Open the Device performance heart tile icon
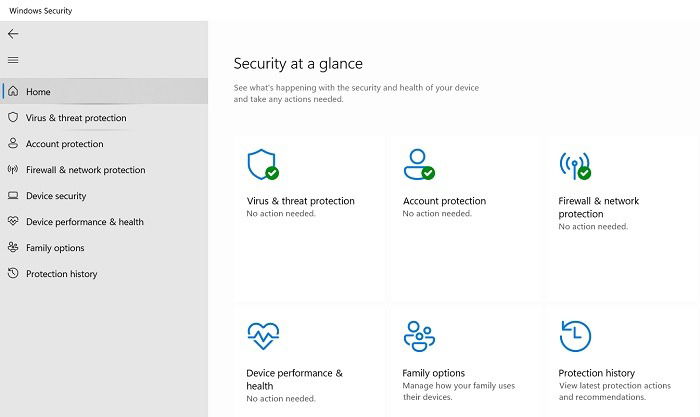This screenshot has width=700, height=417. pyautogui.click(x=263, y=336)
